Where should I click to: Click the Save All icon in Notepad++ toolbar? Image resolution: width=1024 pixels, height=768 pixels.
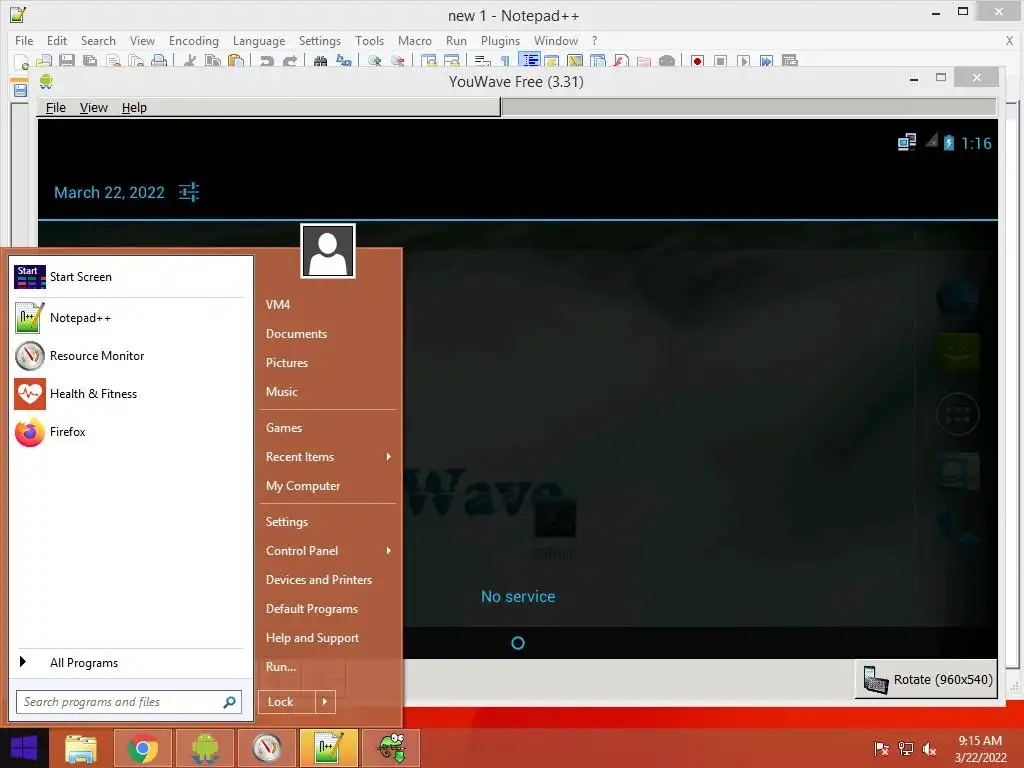point(89,61)
